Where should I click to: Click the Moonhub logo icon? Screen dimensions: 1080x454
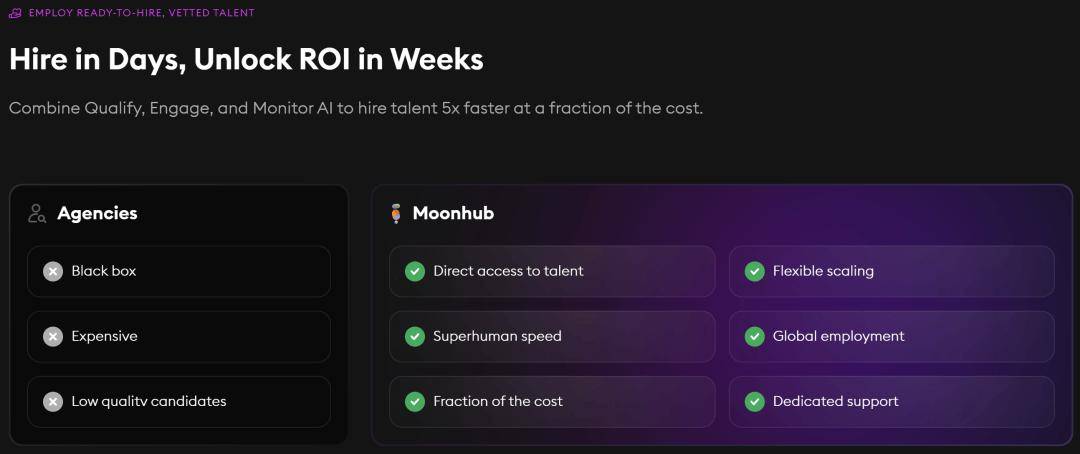pyautogui.click(x=395, y=214)
